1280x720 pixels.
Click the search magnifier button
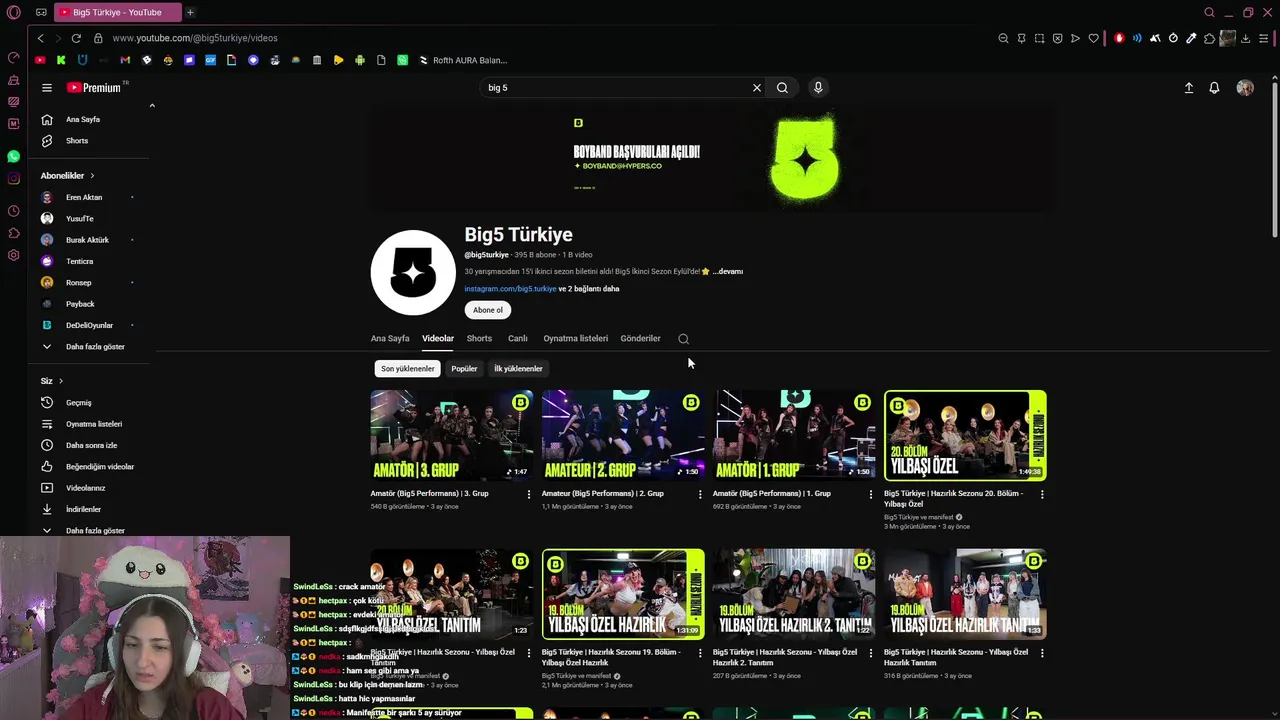[782, 88]
